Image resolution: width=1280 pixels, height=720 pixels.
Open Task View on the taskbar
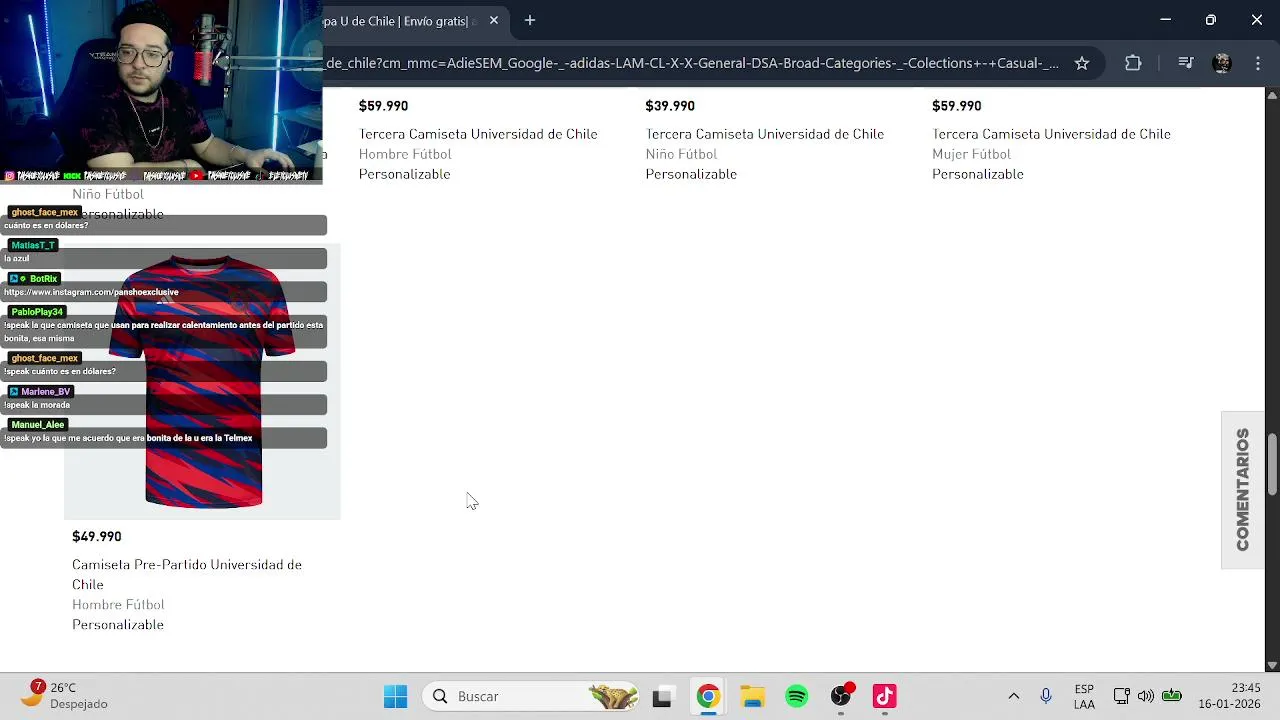[x=662, y=697]
